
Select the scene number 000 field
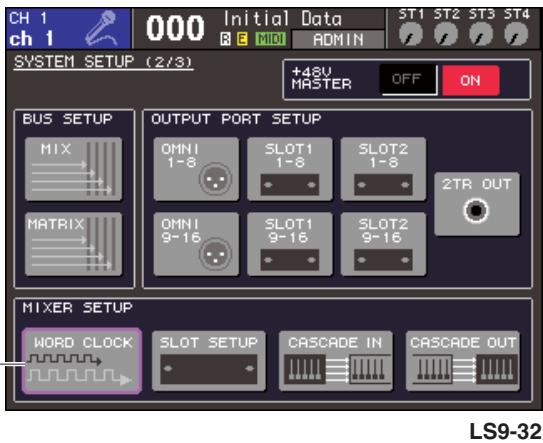[175, 28]
